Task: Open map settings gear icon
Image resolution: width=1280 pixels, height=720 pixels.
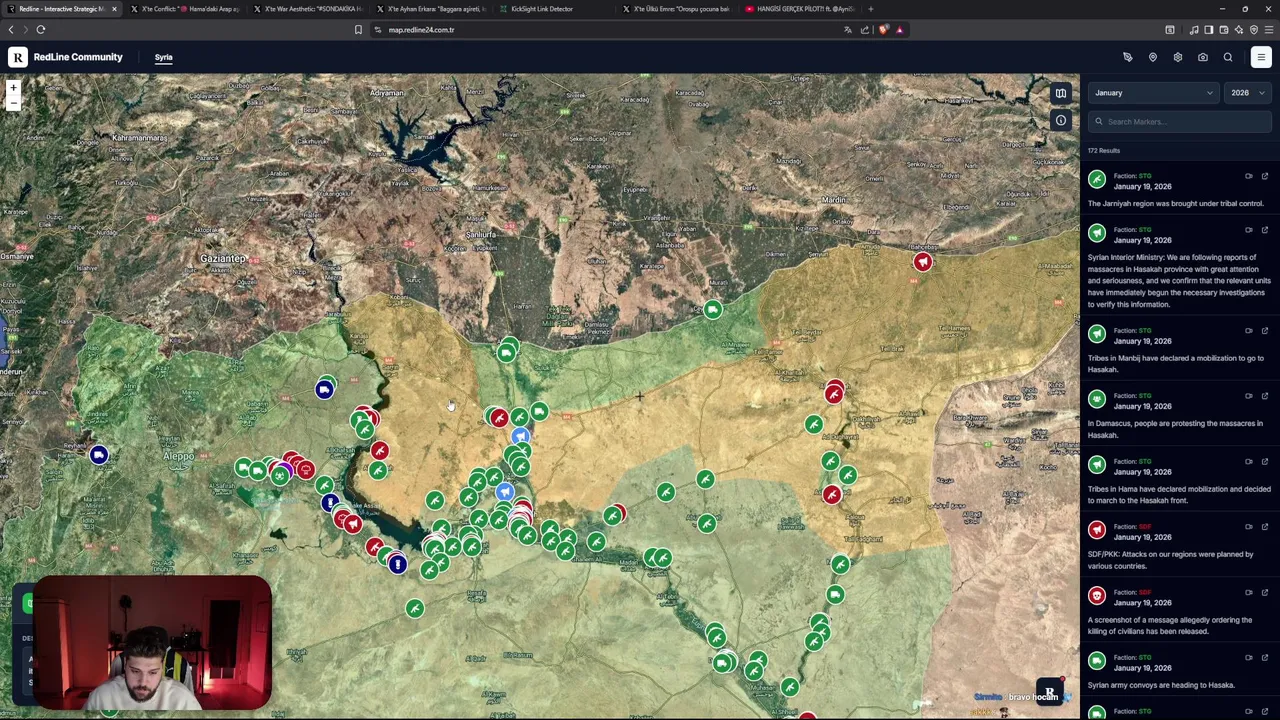Action: click(1177, 57)
